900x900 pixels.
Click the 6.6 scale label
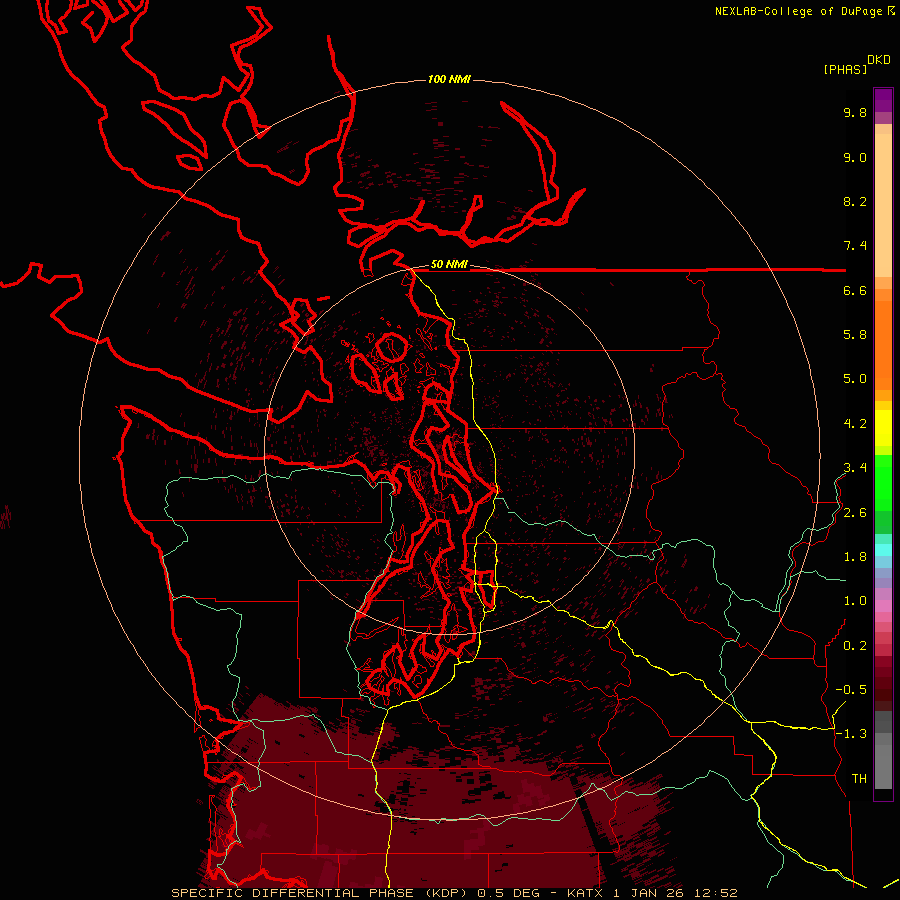coord(855,290)
